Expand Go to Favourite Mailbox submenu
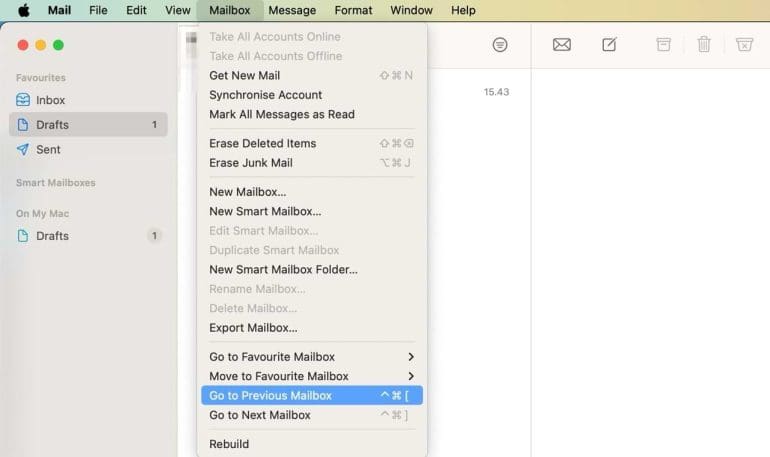 click(312, 357)
